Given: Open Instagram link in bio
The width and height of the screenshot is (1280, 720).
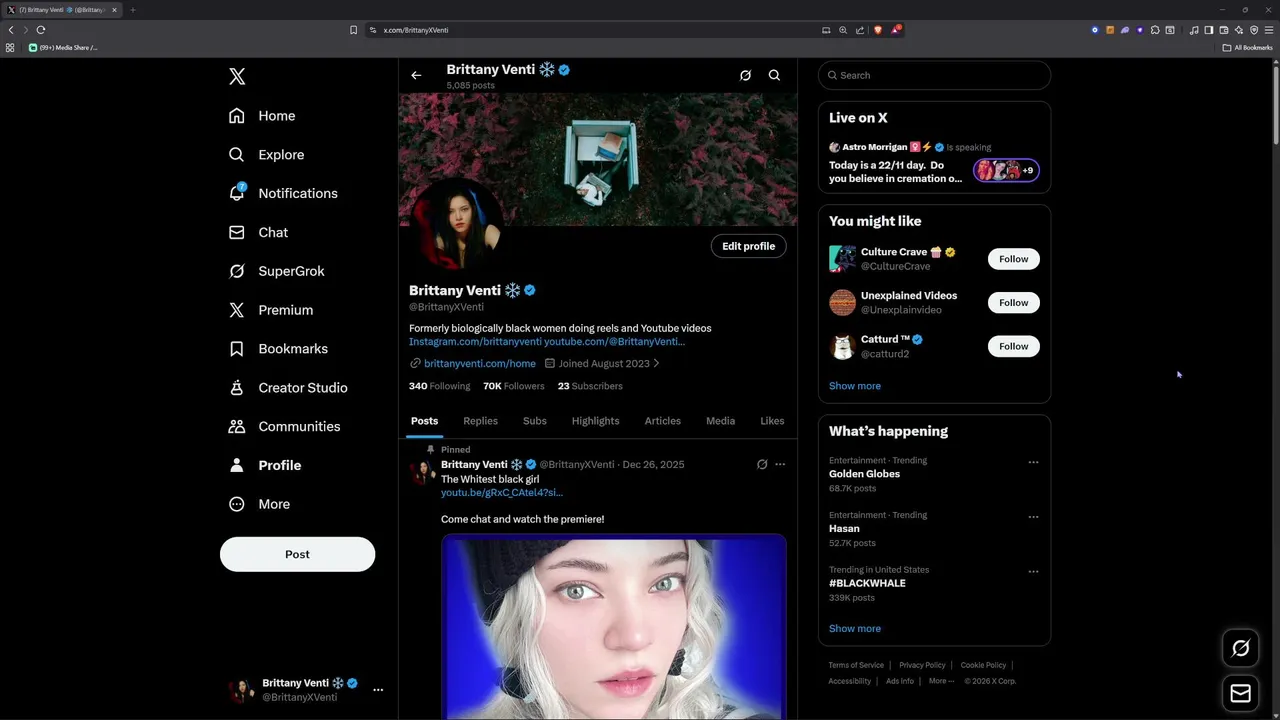Looking at the screenshot, I should (x=475, y=342).
